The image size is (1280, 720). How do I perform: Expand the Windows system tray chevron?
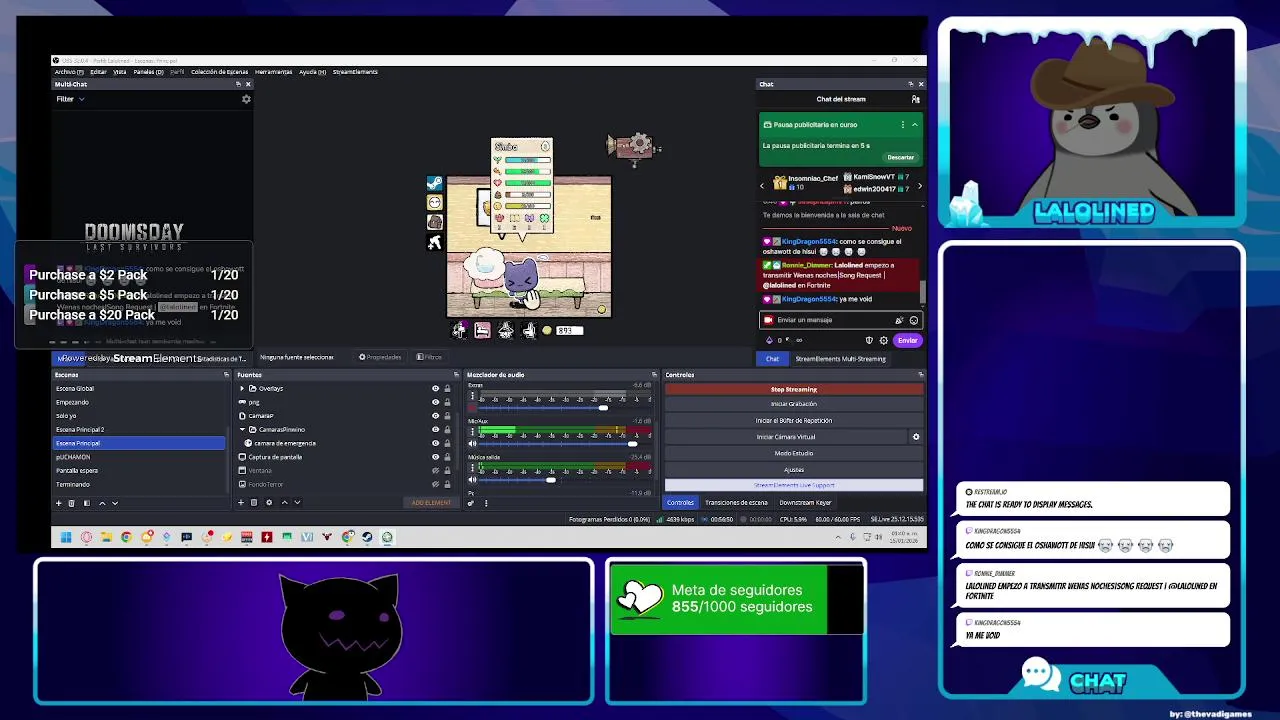tap(838, 537)
